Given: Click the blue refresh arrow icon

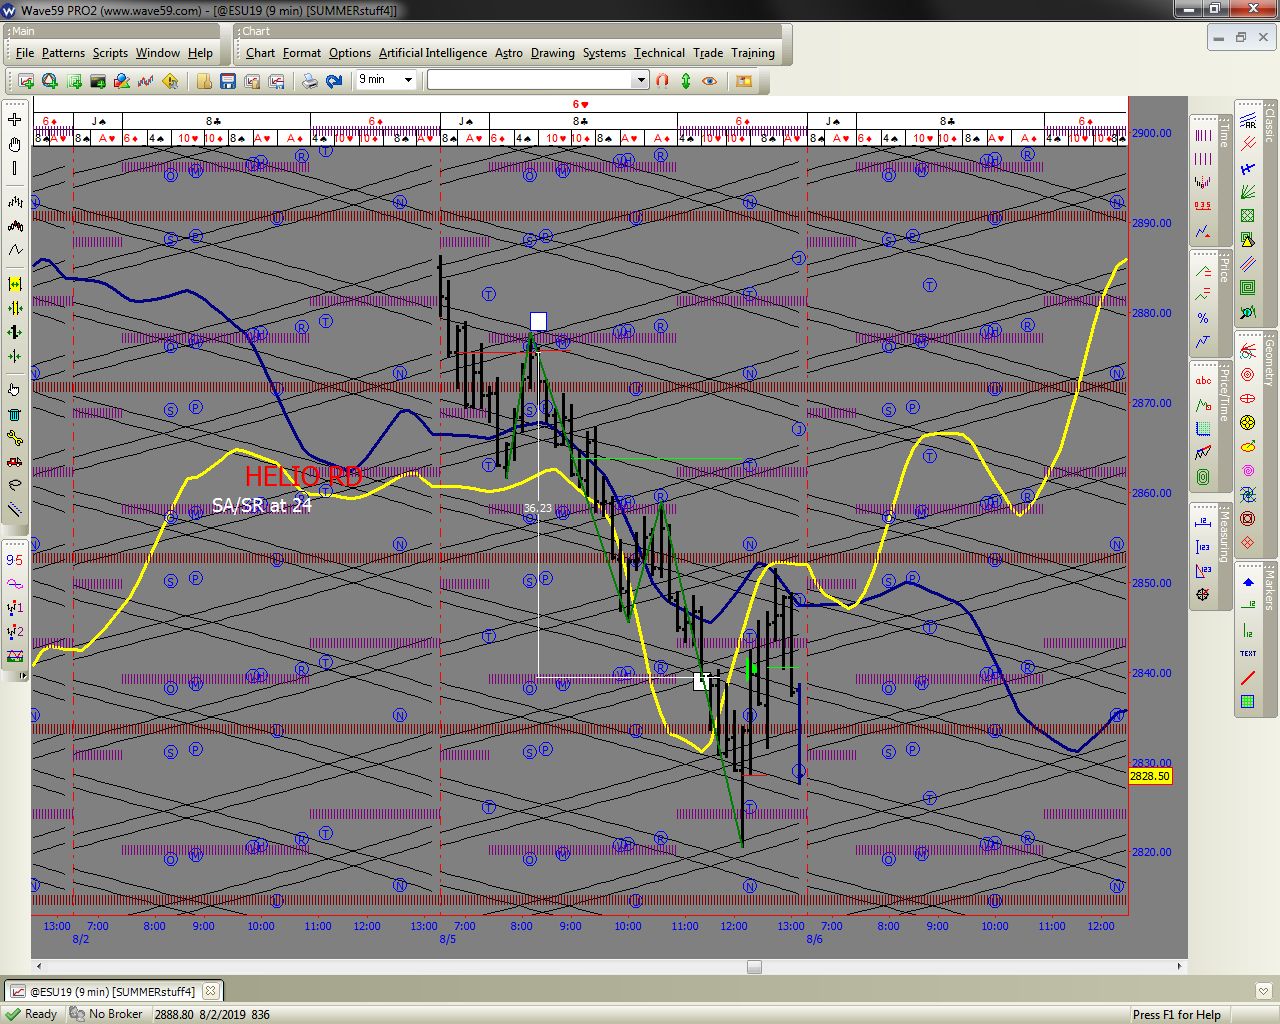Looking at the screenshot, I should click(334, 81).
